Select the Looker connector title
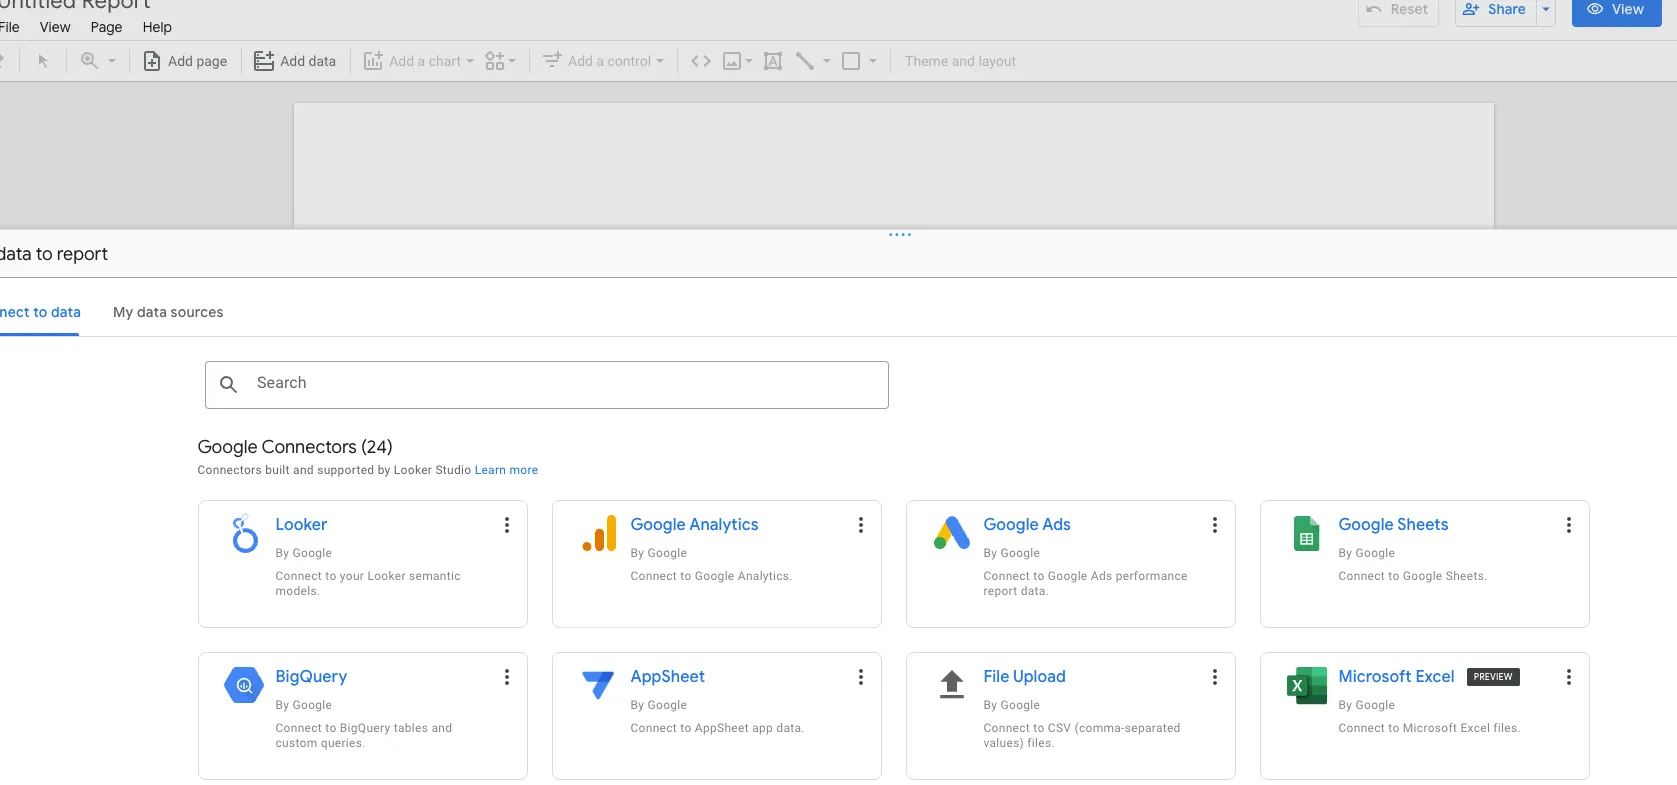This screenshot has height=785, width=1677. click(301, 525)
